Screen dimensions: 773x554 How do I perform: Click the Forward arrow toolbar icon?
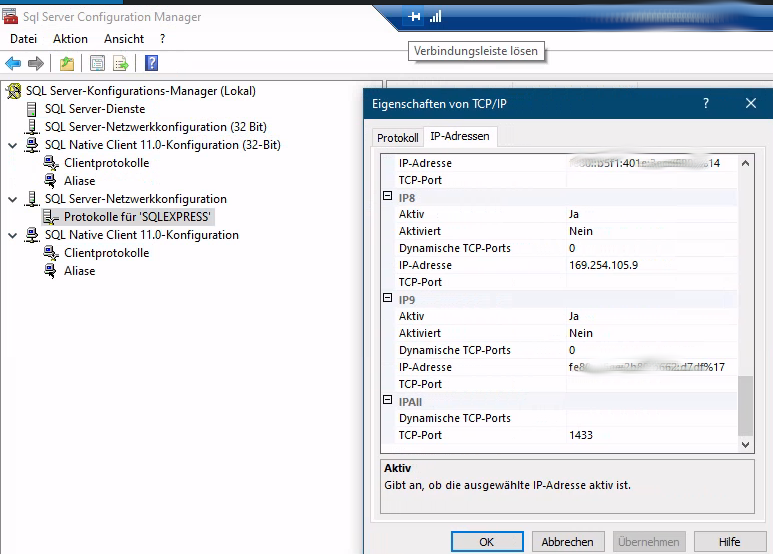coord(35,63)
